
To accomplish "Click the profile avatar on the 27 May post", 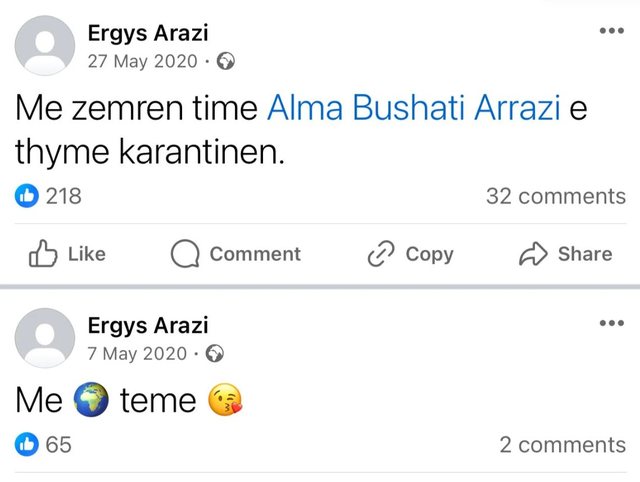I will [46, 46].
